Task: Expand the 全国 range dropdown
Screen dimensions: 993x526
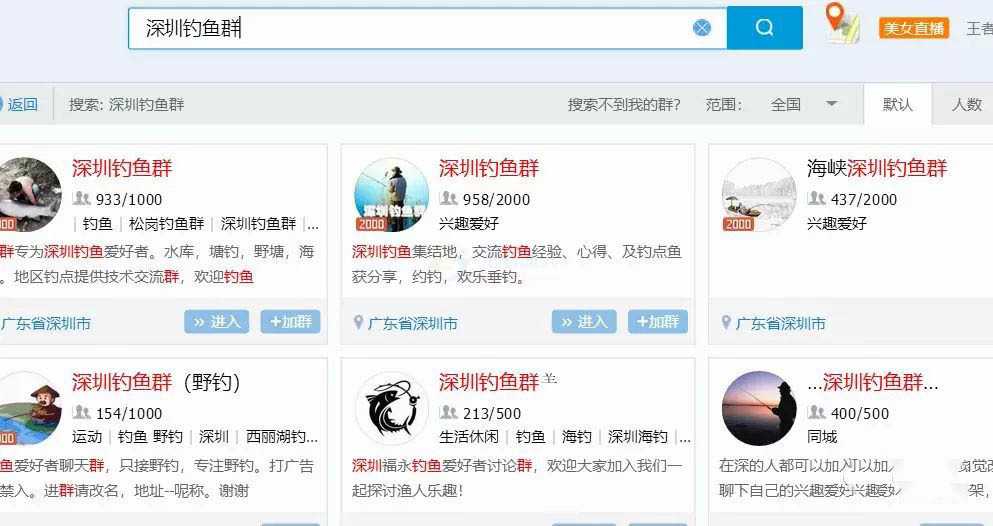Action: tap(830, 104)
